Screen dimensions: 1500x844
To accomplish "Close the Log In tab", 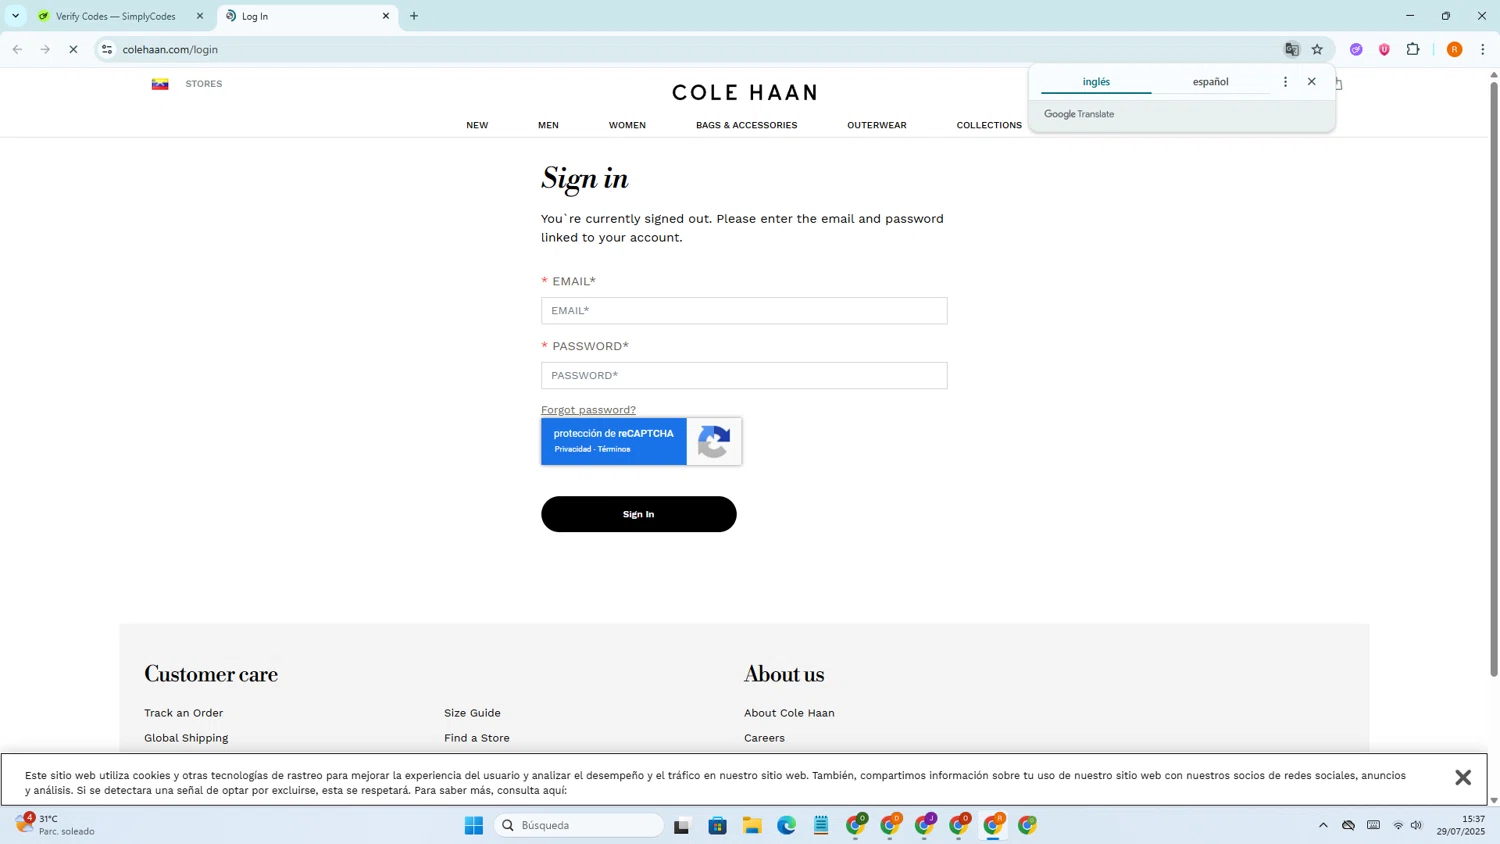I will (386, 16).
